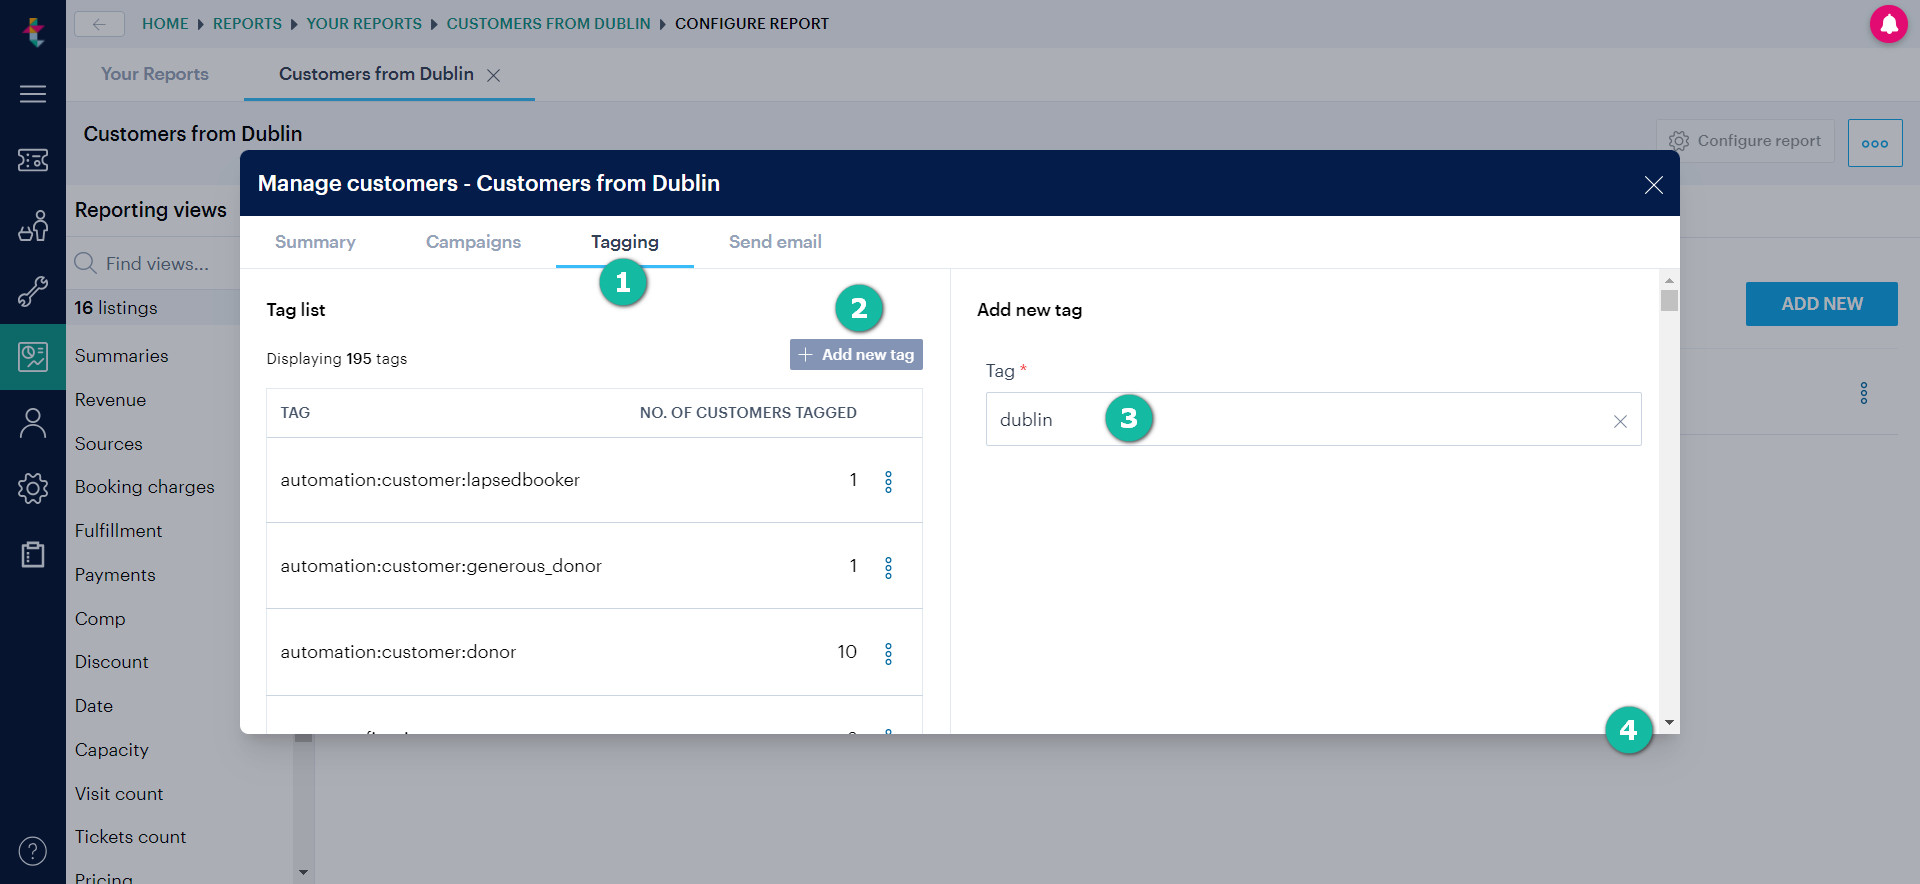The height and width of the screenshot is (884, 1920).
Task: Click the Add new tag button
Action: (856, 355)
